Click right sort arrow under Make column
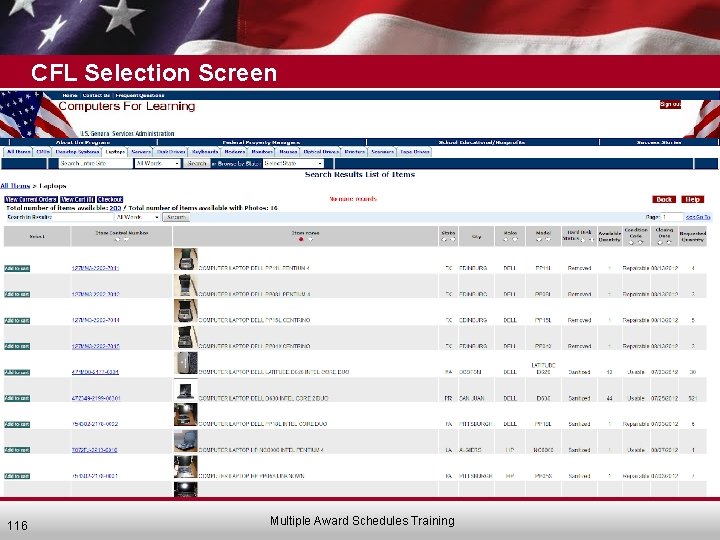This screenshot has height=540, width=720. 515,239
